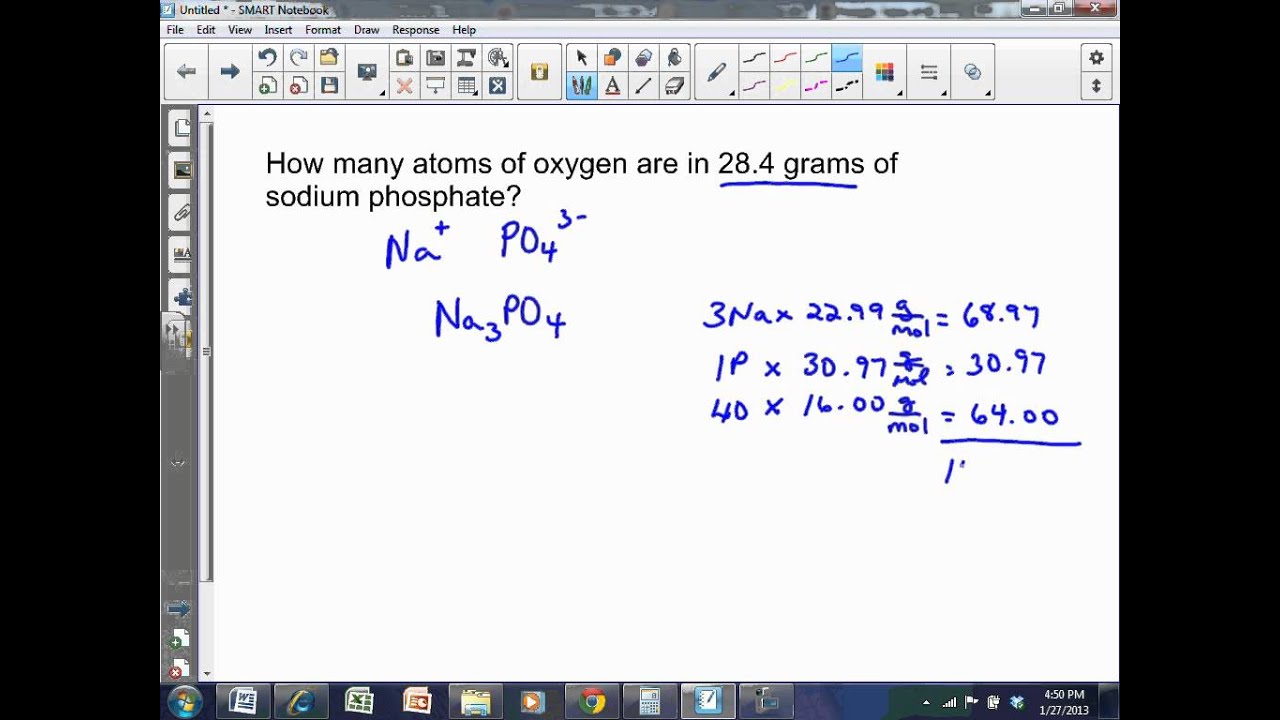This screenshot has height=720, width=1280.
Task: Open screen capture toolbar
Action: pyautogui.click(x=435, y=58)
